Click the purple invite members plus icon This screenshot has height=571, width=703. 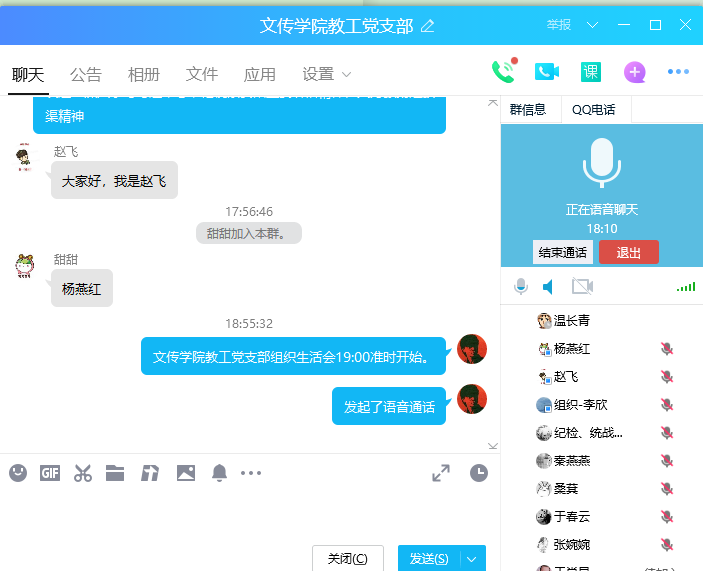pos(634,72)
